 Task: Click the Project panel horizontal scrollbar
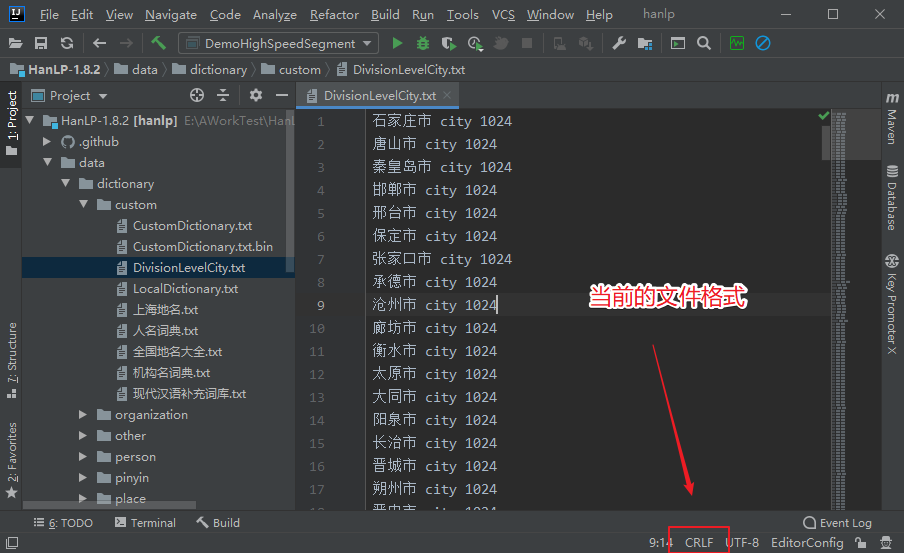tap(109, 505)
